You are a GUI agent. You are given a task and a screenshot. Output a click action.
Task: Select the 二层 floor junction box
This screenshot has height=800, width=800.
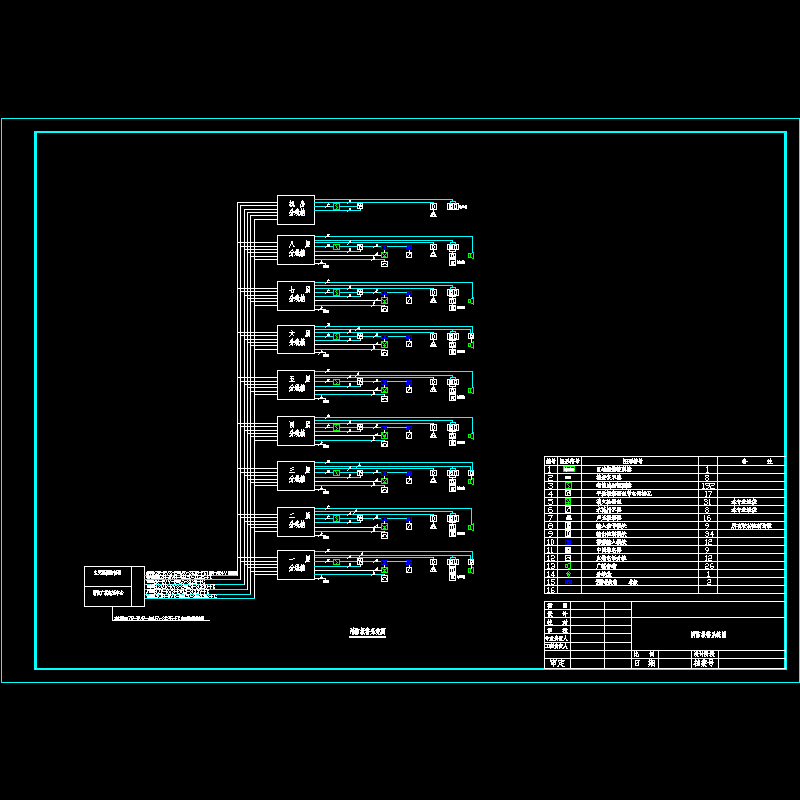coord(296,521)
